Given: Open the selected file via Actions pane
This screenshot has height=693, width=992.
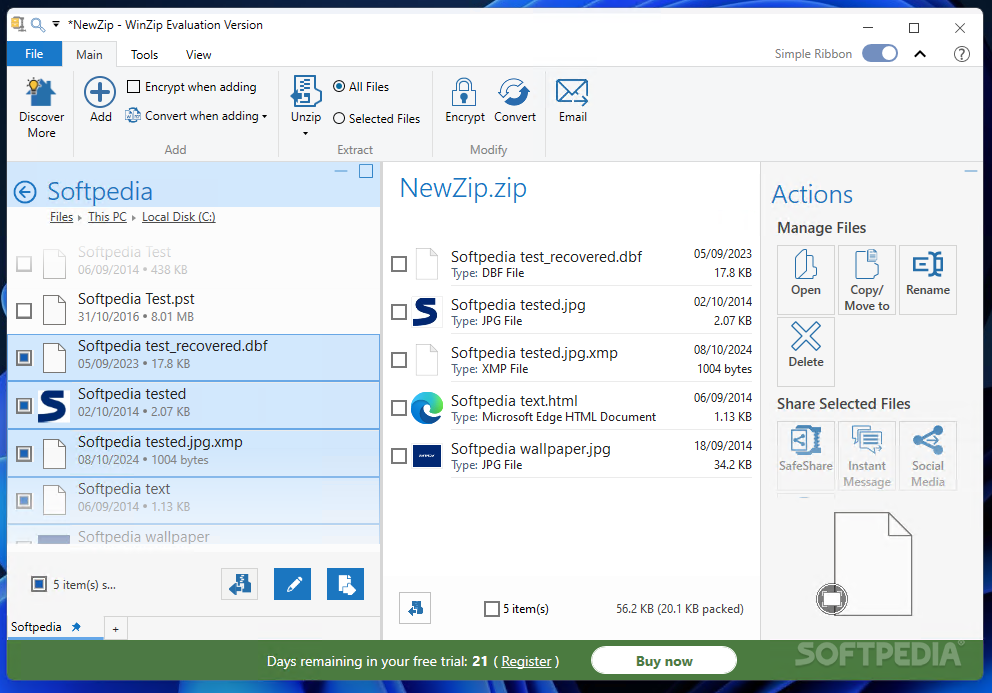Looking at the screenshot, I should (x=805, y=280).
